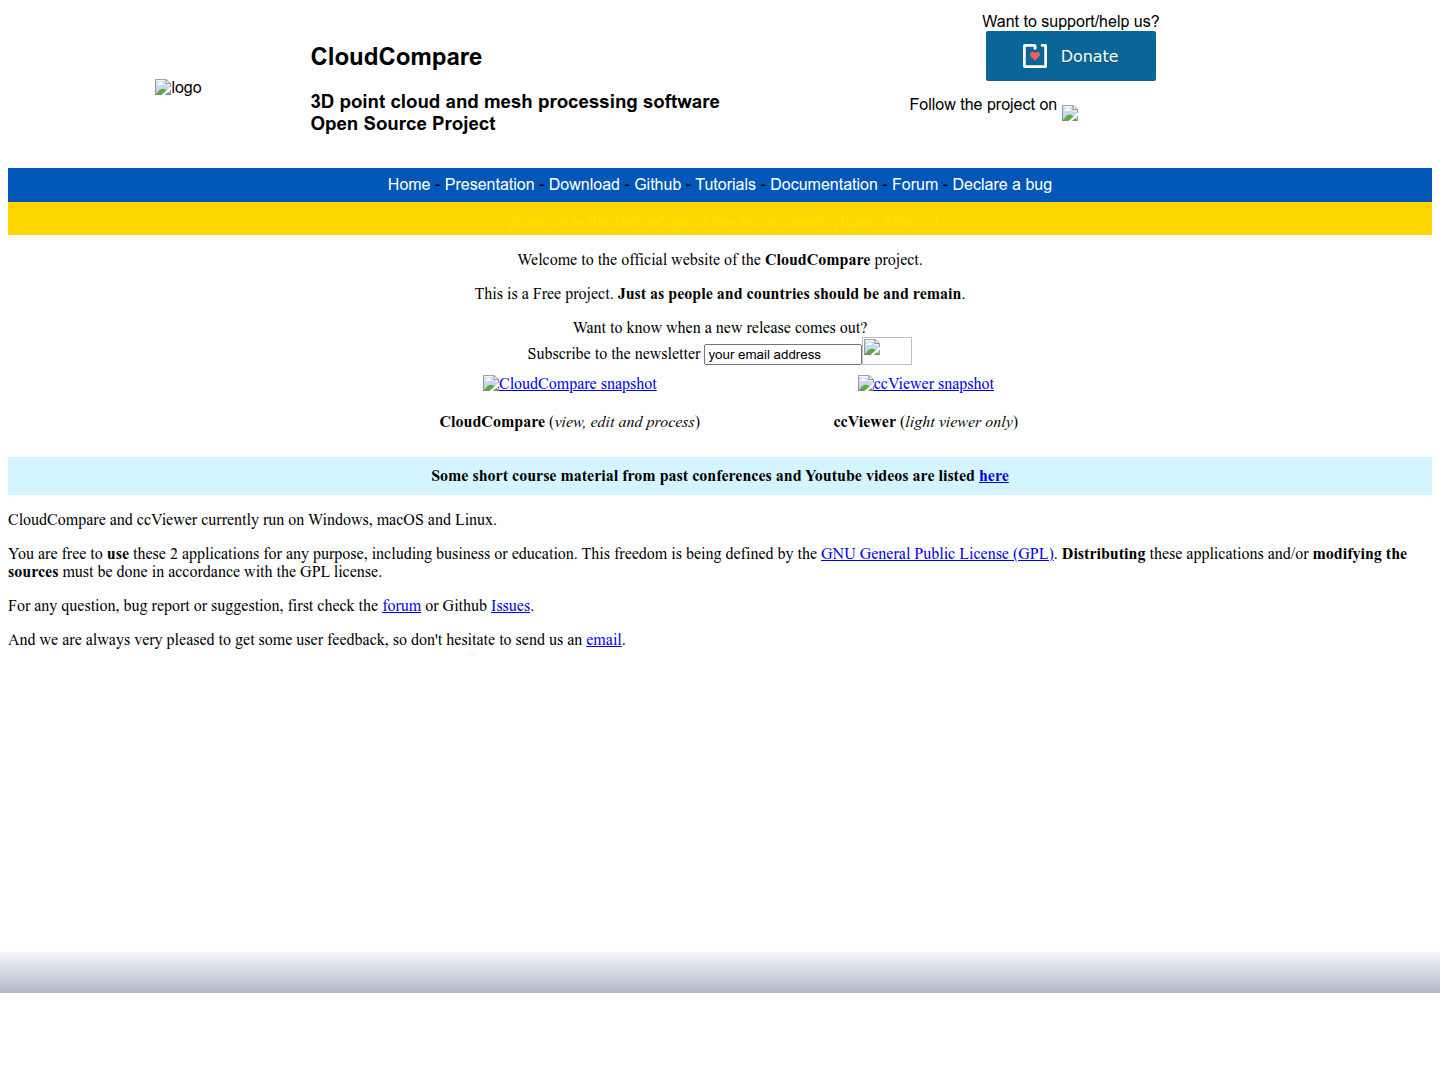Follow the 'here' course material link
The width and height of the screenshot is (1440, 1080).
pyautogui.click(x=994, y=476)
